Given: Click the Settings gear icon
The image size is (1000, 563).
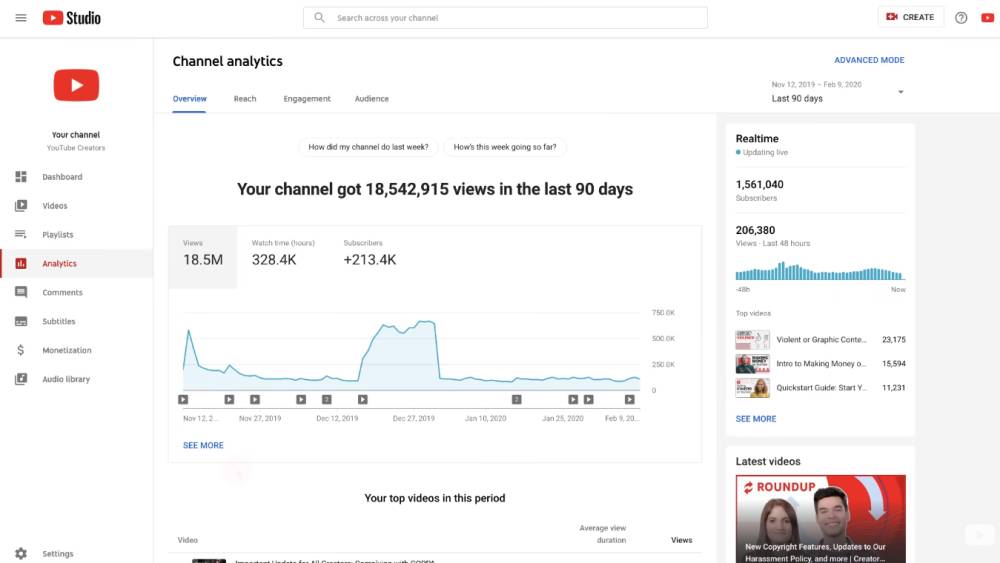Looking at the screenshot, I should pyautogui.click(x=21, y=553).
